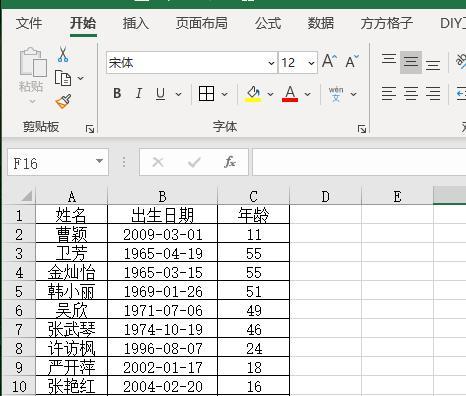466x396 pixels.
Task: Click the Cut scissors icon
Action: point(63,54)
